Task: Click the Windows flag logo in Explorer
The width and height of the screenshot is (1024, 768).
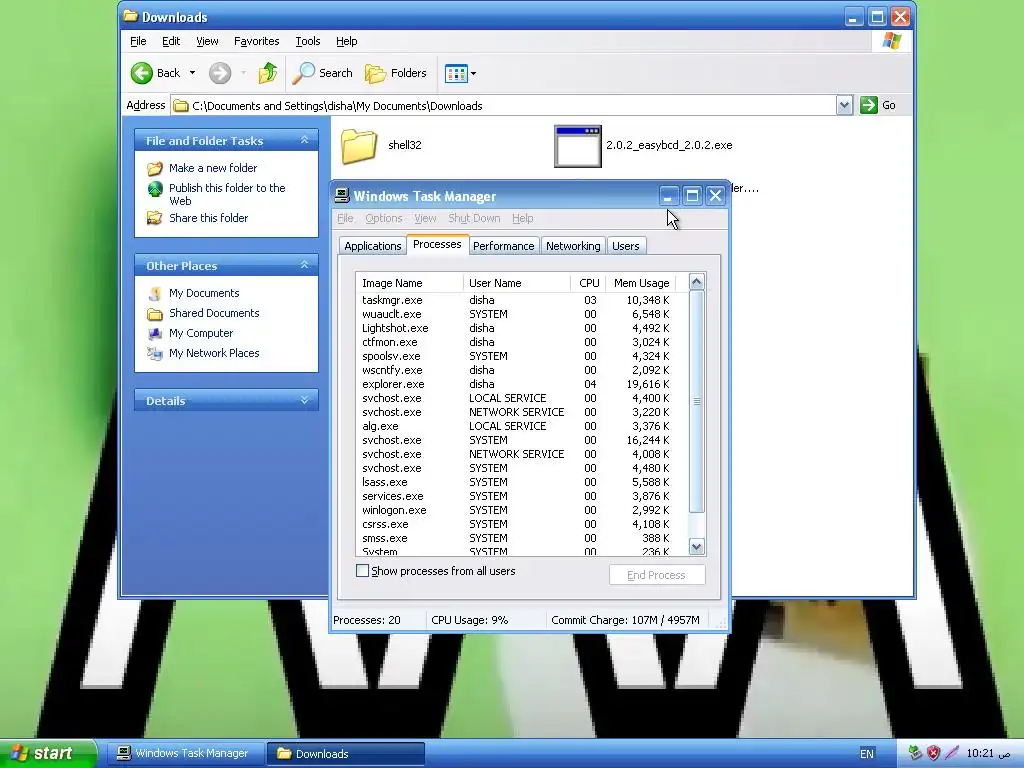Action: [x=891, y=41]
